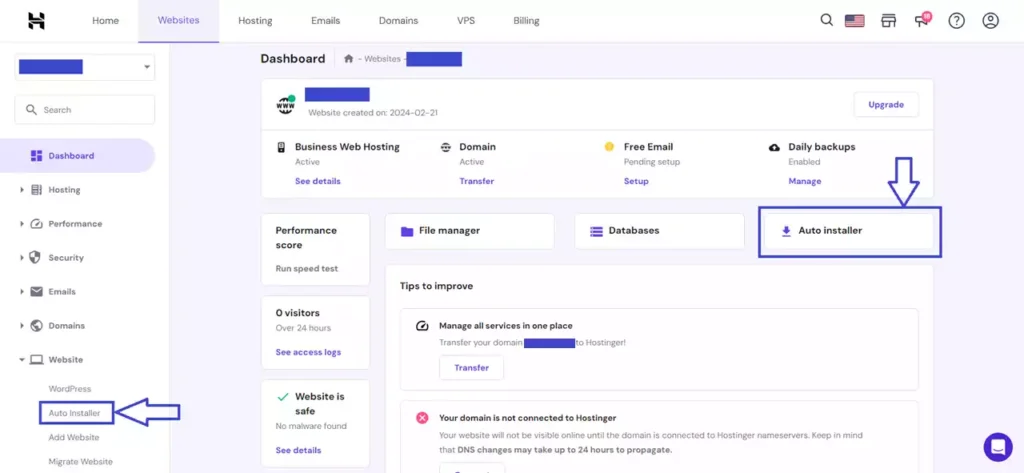
Task: Click the Hostinger logo icon
Action: click(36, 21)
